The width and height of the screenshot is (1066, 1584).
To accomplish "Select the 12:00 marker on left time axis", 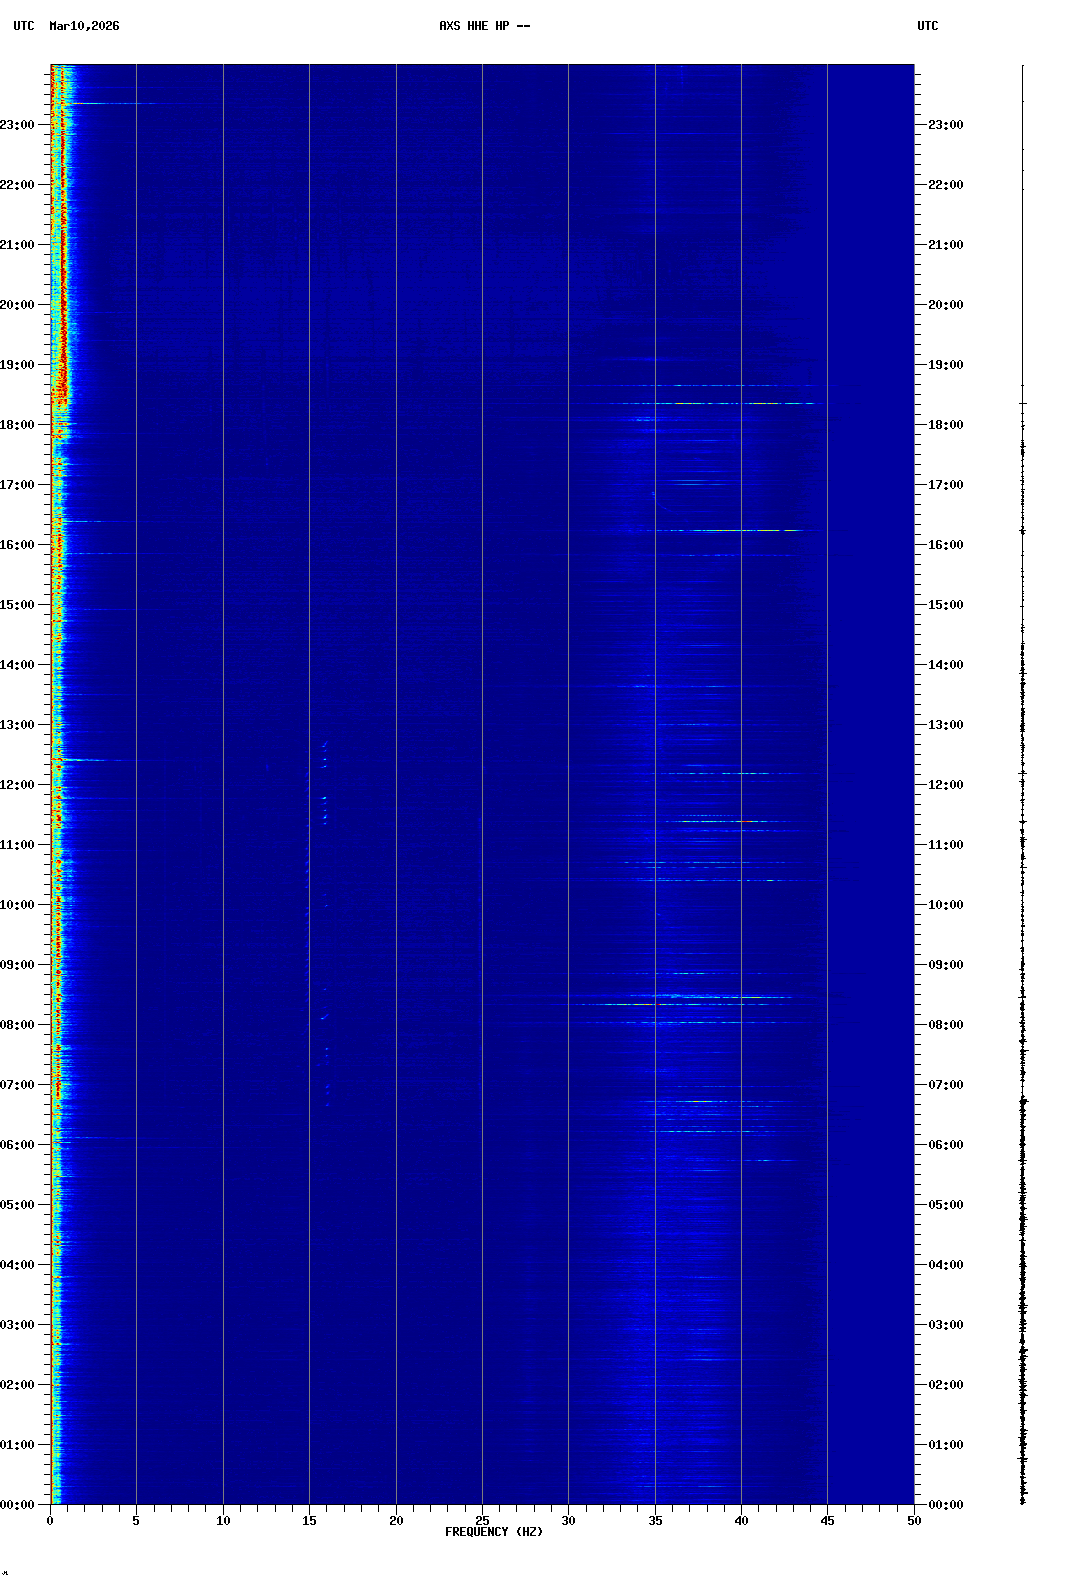I will [x=19, y=785].
